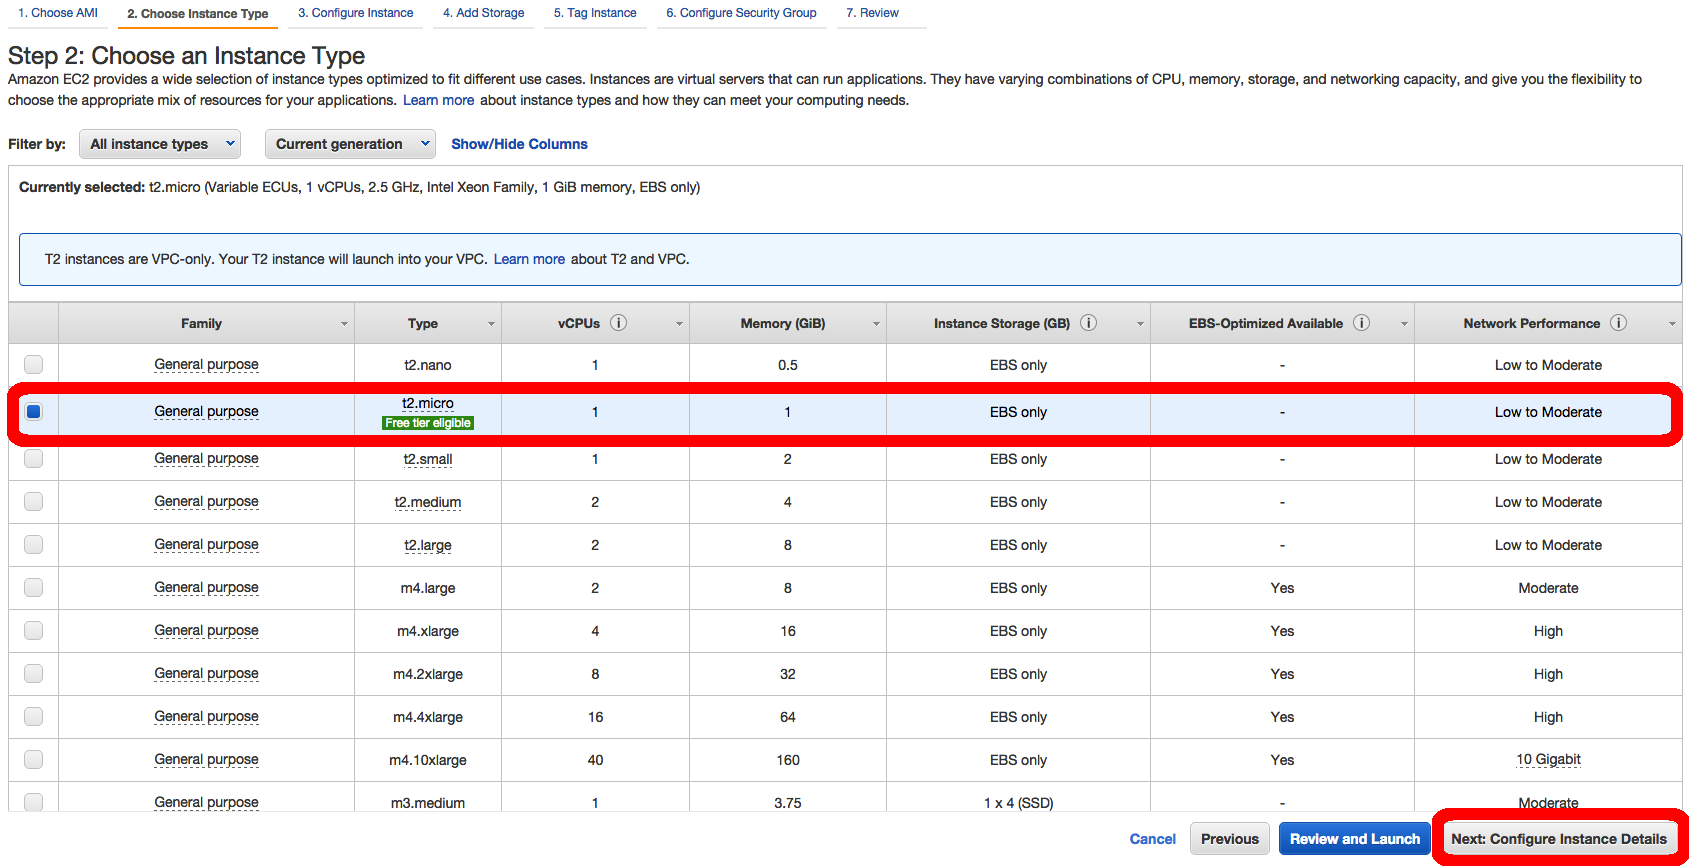Open the 10 Gigabit network performance link

coord(1548,760)
